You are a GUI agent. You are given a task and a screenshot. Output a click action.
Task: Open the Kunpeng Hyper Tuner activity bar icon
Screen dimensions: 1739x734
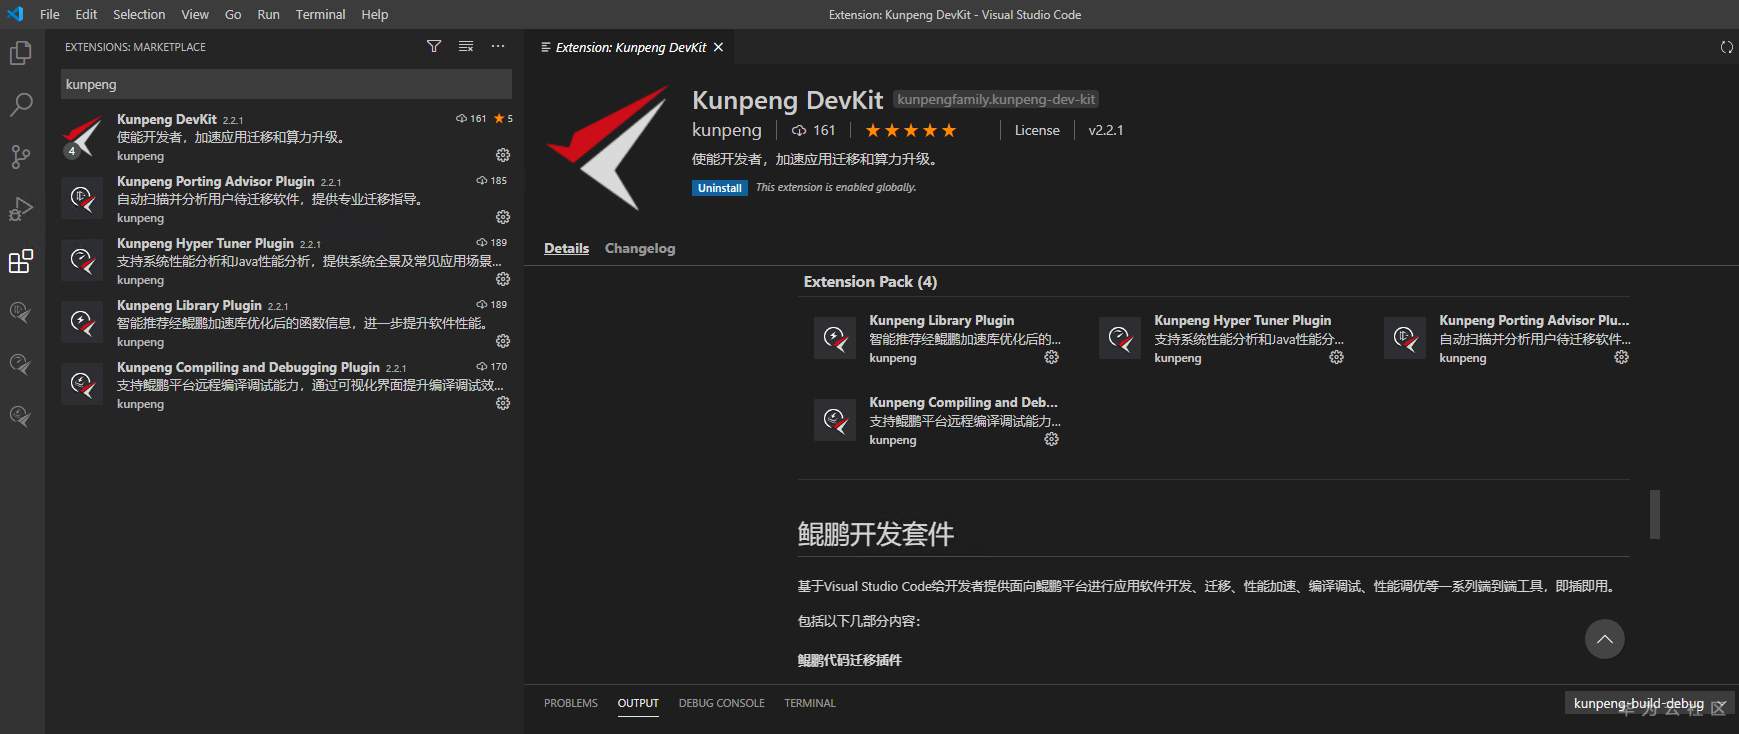(21, 364)
